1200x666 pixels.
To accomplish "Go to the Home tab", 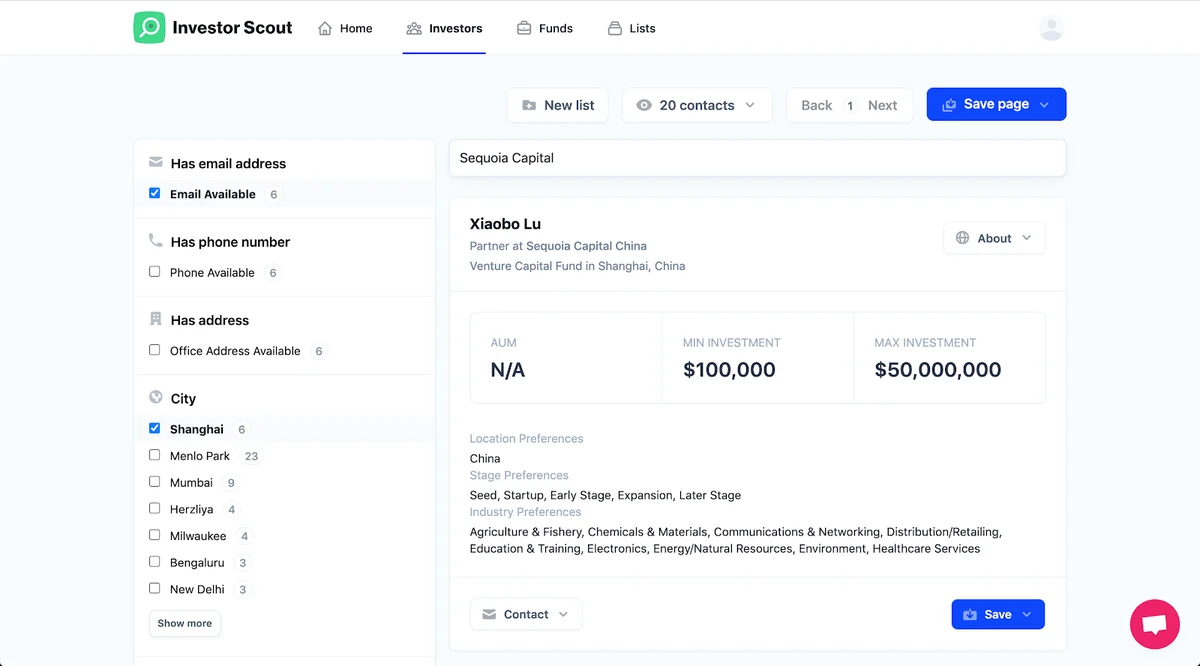I will [x=345, y=28].
